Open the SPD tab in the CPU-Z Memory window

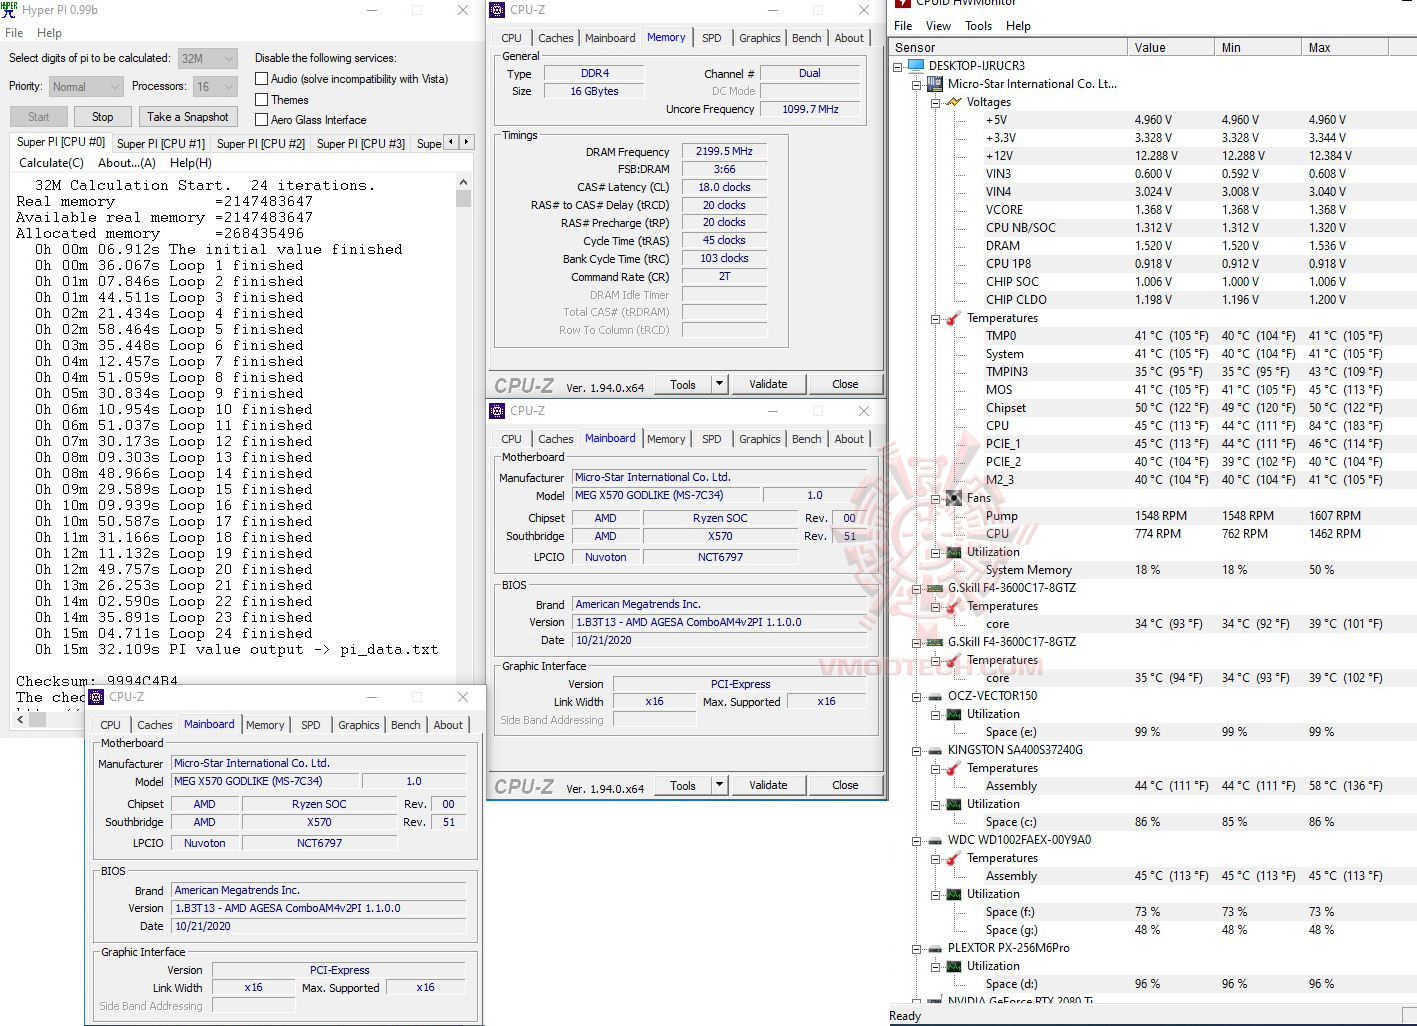click(x=712, y=38)
